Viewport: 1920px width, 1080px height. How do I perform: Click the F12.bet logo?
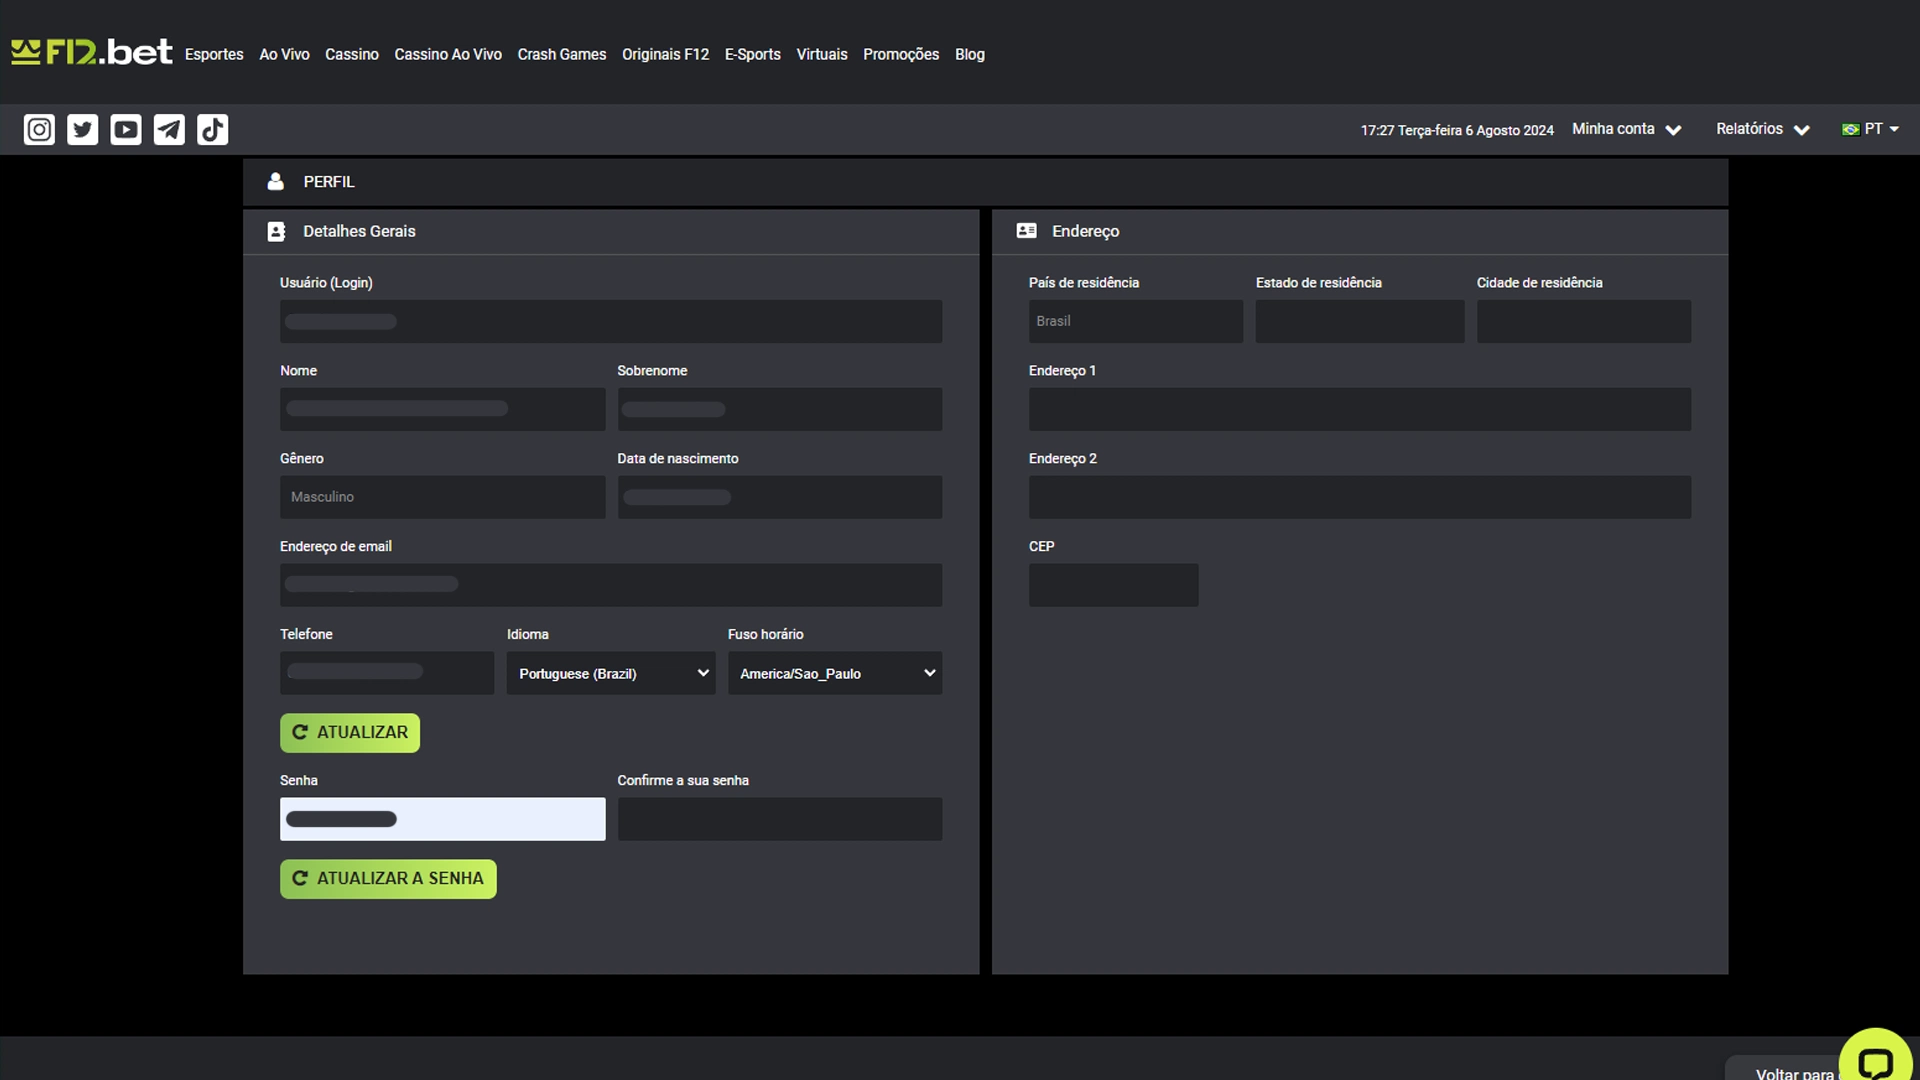(92, 51)
